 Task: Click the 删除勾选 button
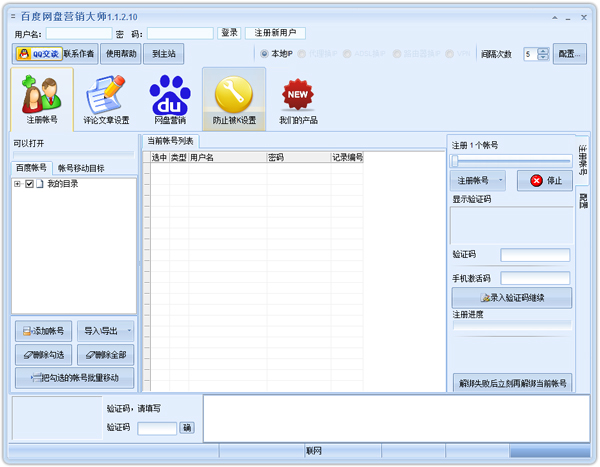point(43,355)
